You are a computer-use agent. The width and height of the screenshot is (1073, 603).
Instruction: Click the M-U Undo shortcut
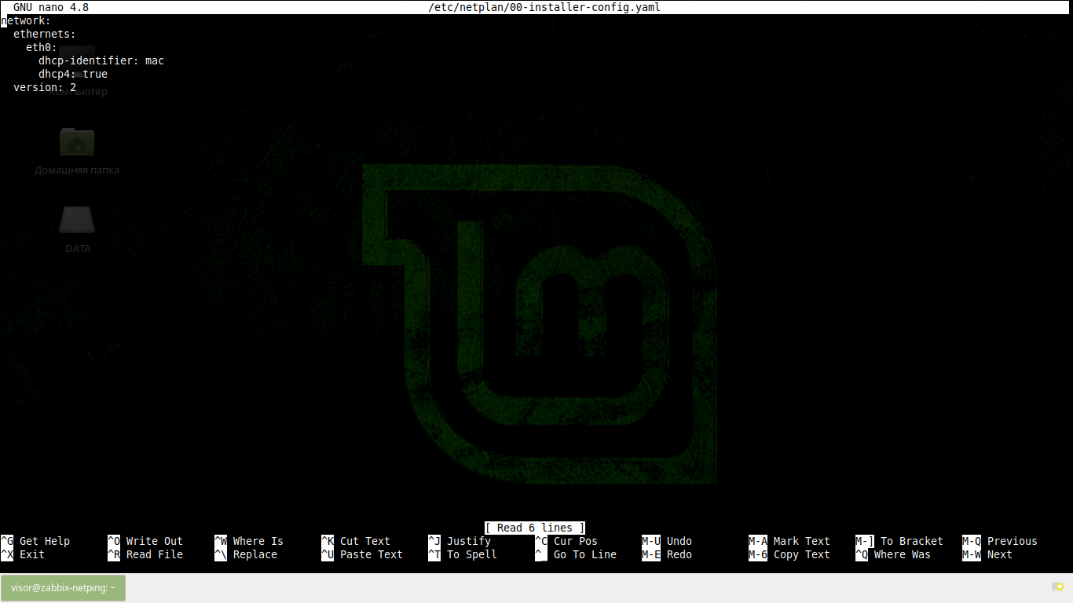coord(667,541)
